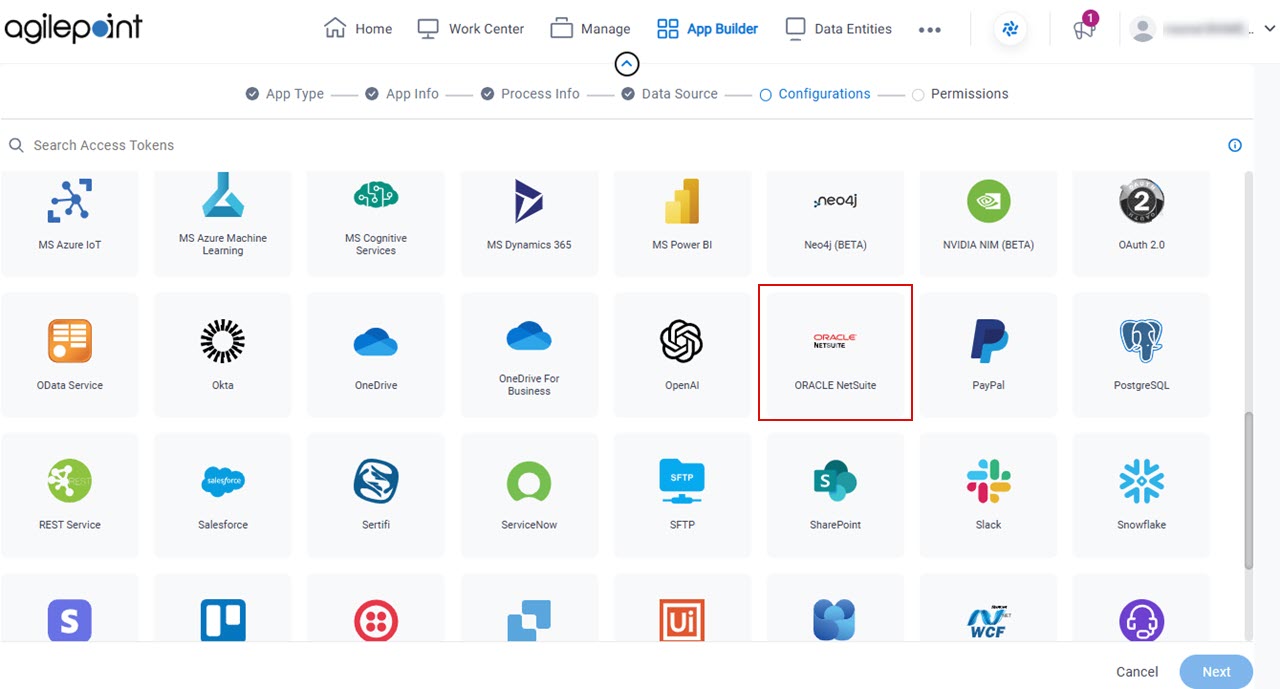The height and width of the screenshot is (689, 1280).
Task: Pick the OneDrive tile
Action: (x=376, y=354)
